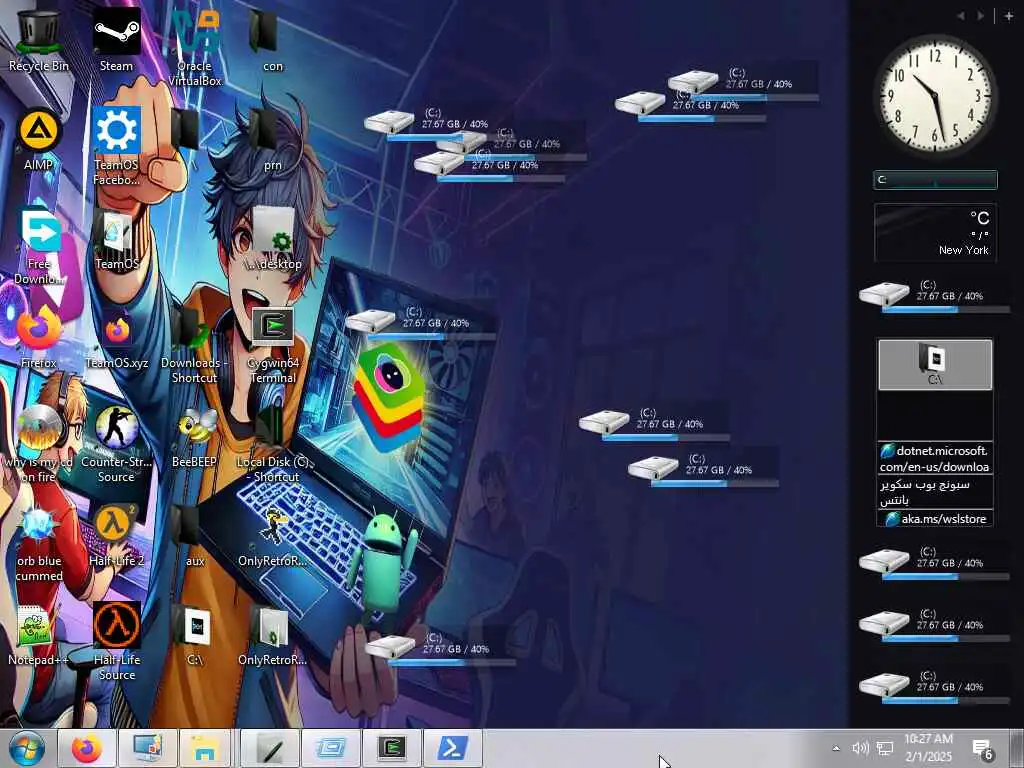Launch the Cygwin64 Terminal desktop icon

click(272, 345)
